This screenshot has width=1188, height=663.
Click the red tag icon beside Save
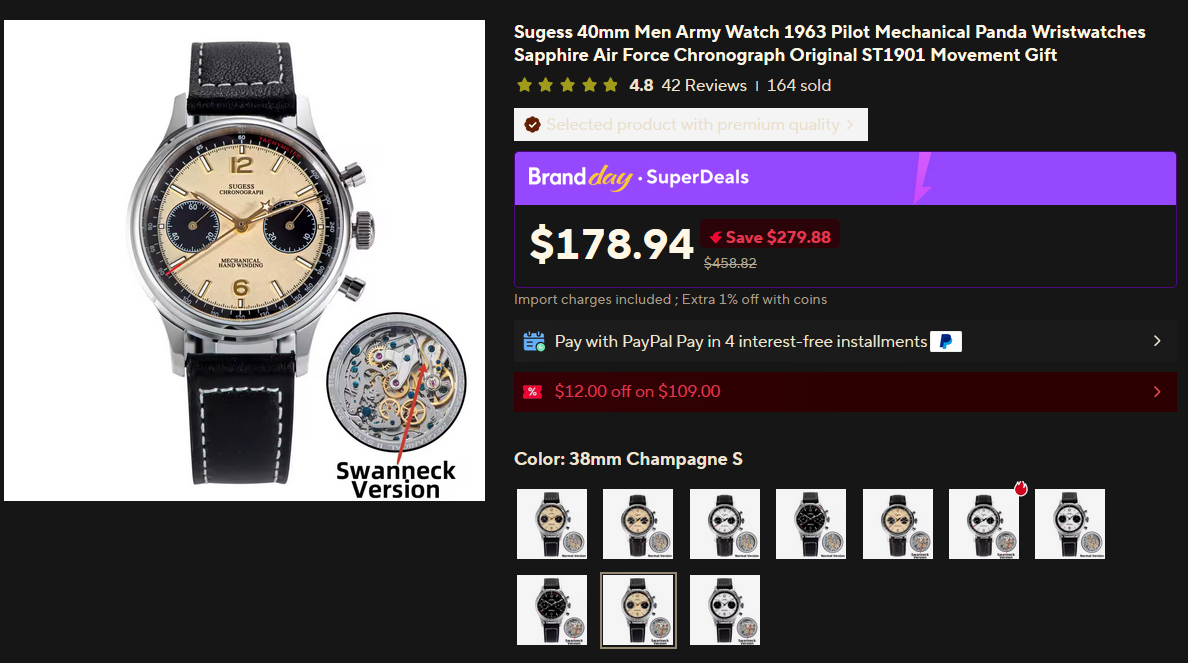715,238
